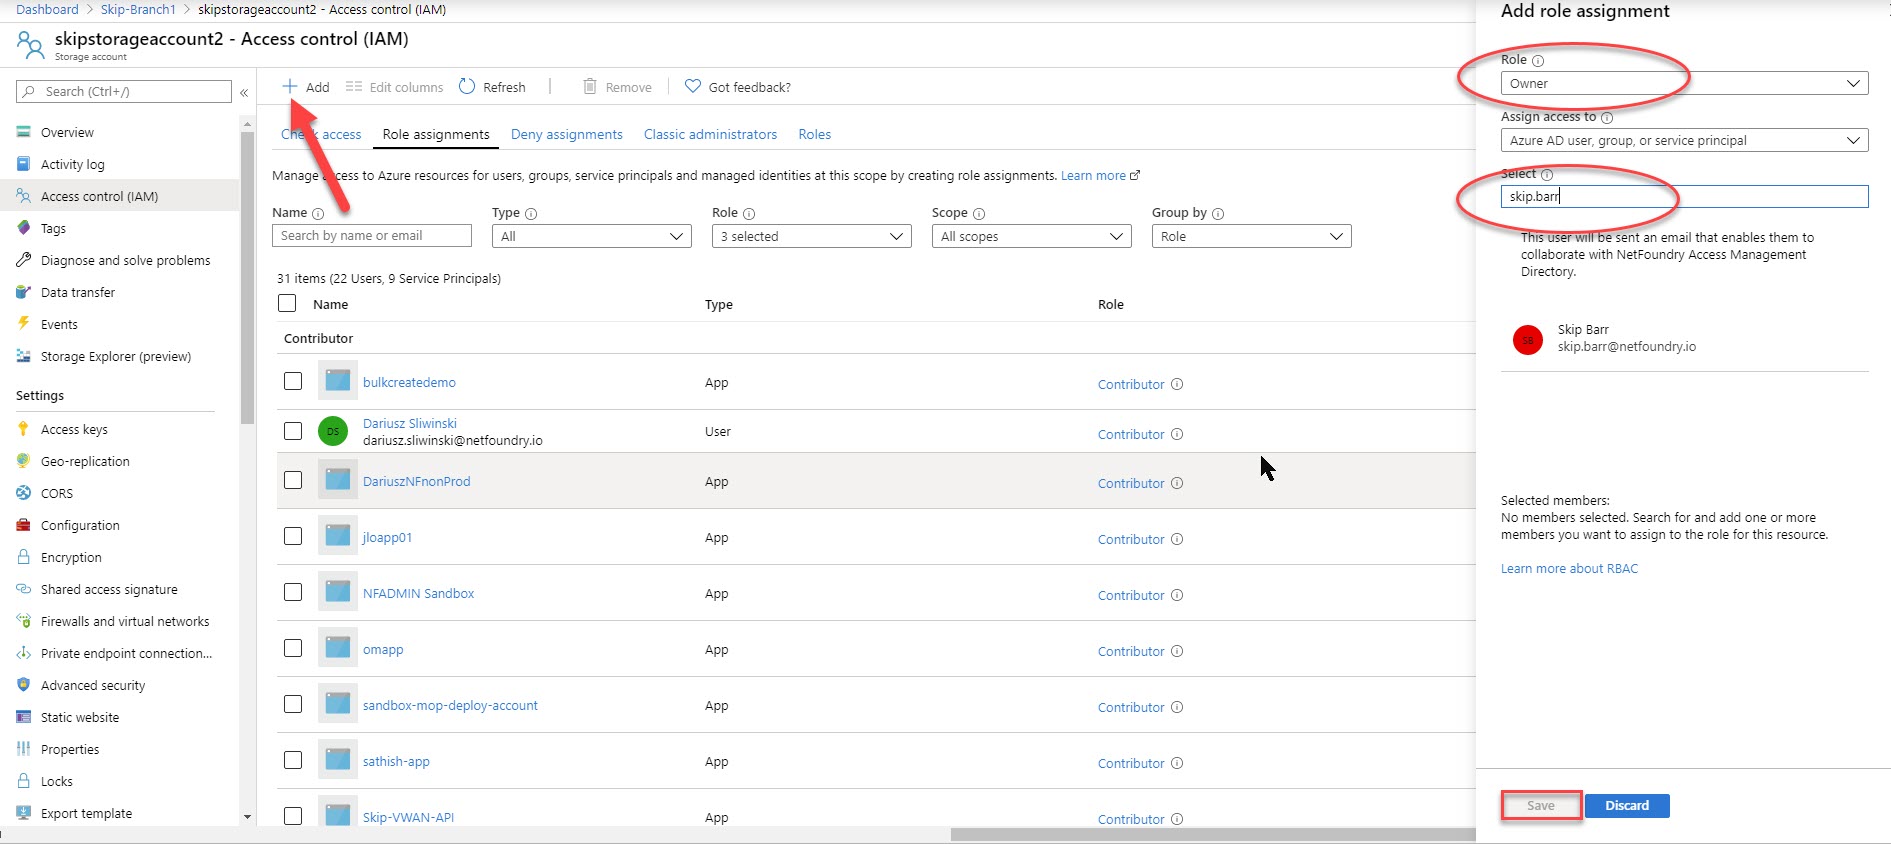Open the Group by dropdown showing Role
The image size is (1891, 844).
click(x=1252, y=236)
